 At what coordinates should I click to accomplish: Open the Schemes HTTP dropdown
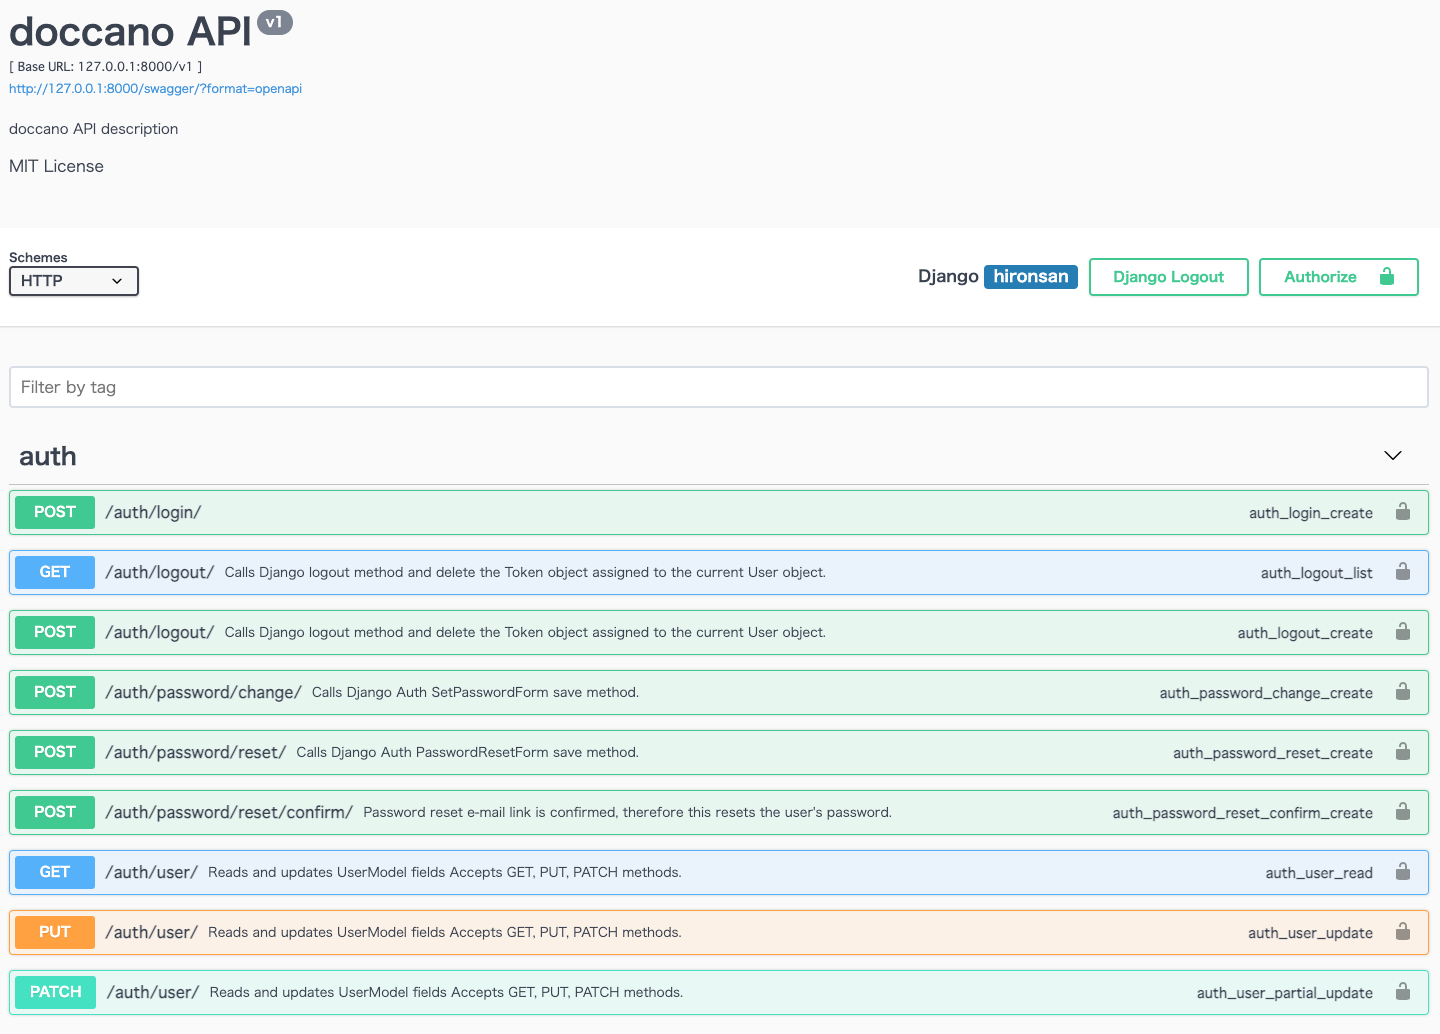[73, 281]
